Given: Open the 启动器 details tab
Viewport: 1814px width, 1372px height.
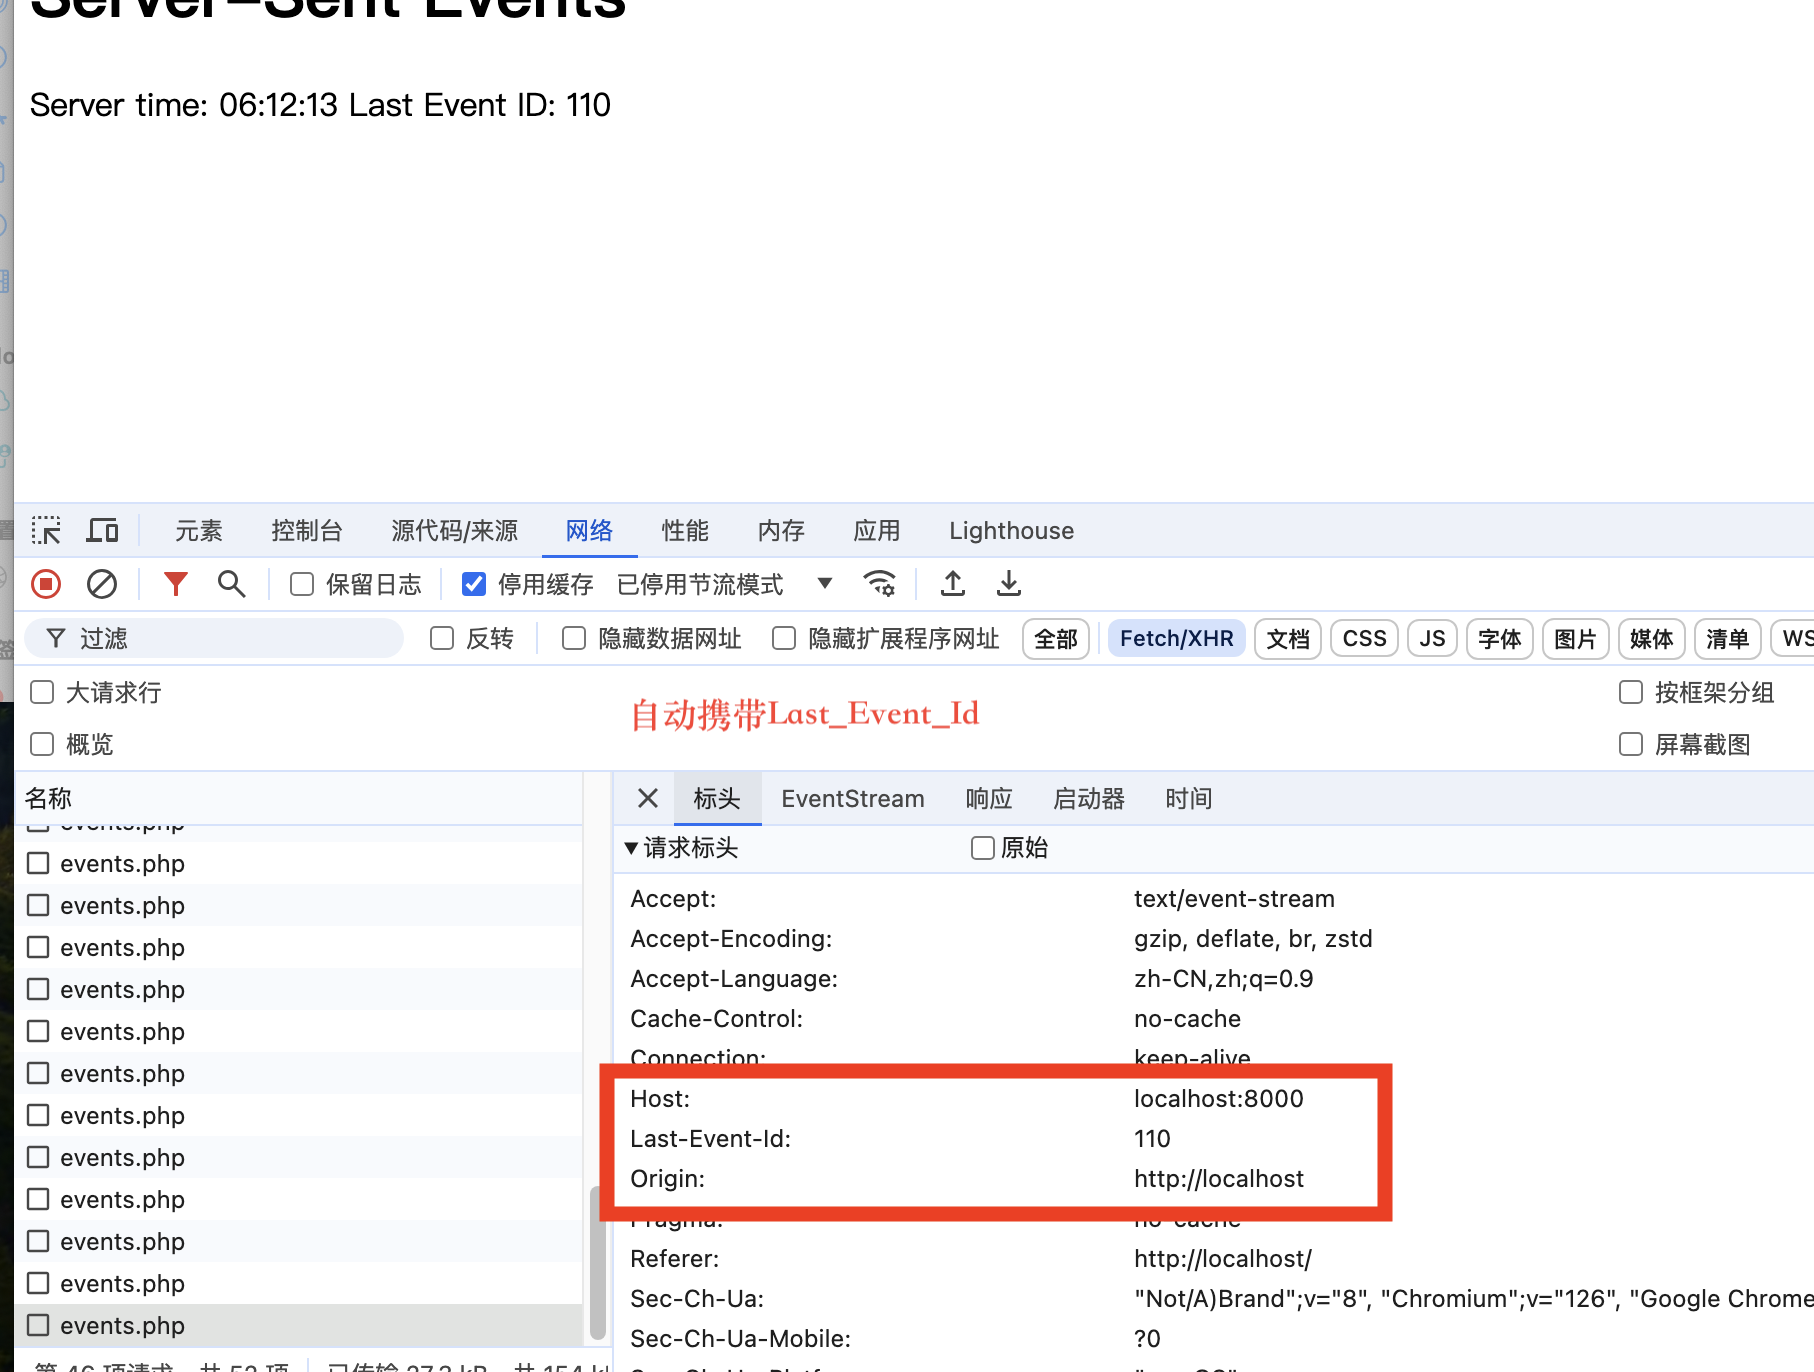Looking at the screenshot, I should [1089, 798].
